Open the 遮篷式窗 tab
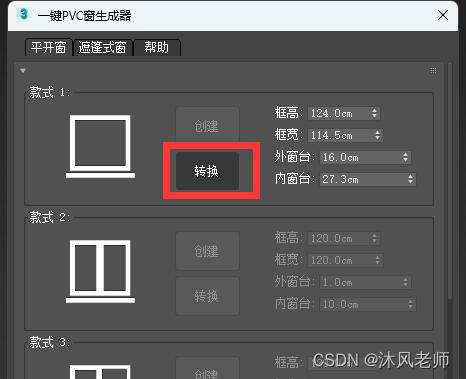Viewport: 466px width, 379px height. (x=103, y=47)
